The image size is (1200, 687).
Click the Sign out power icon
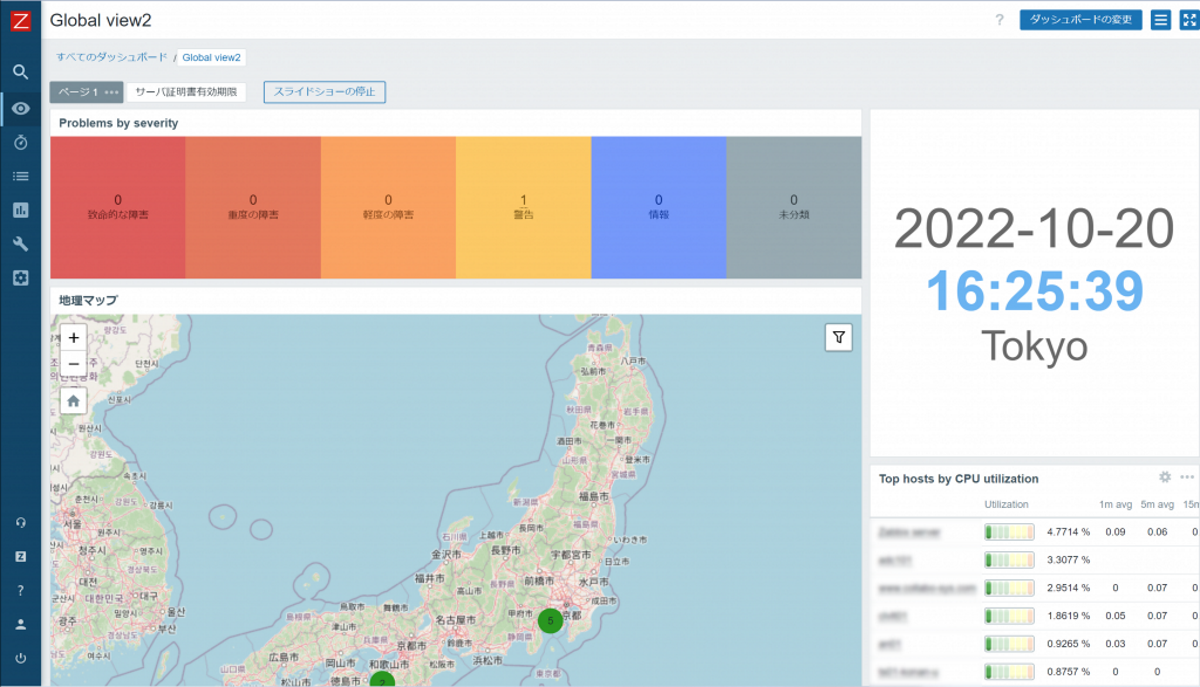coord(20,658)
